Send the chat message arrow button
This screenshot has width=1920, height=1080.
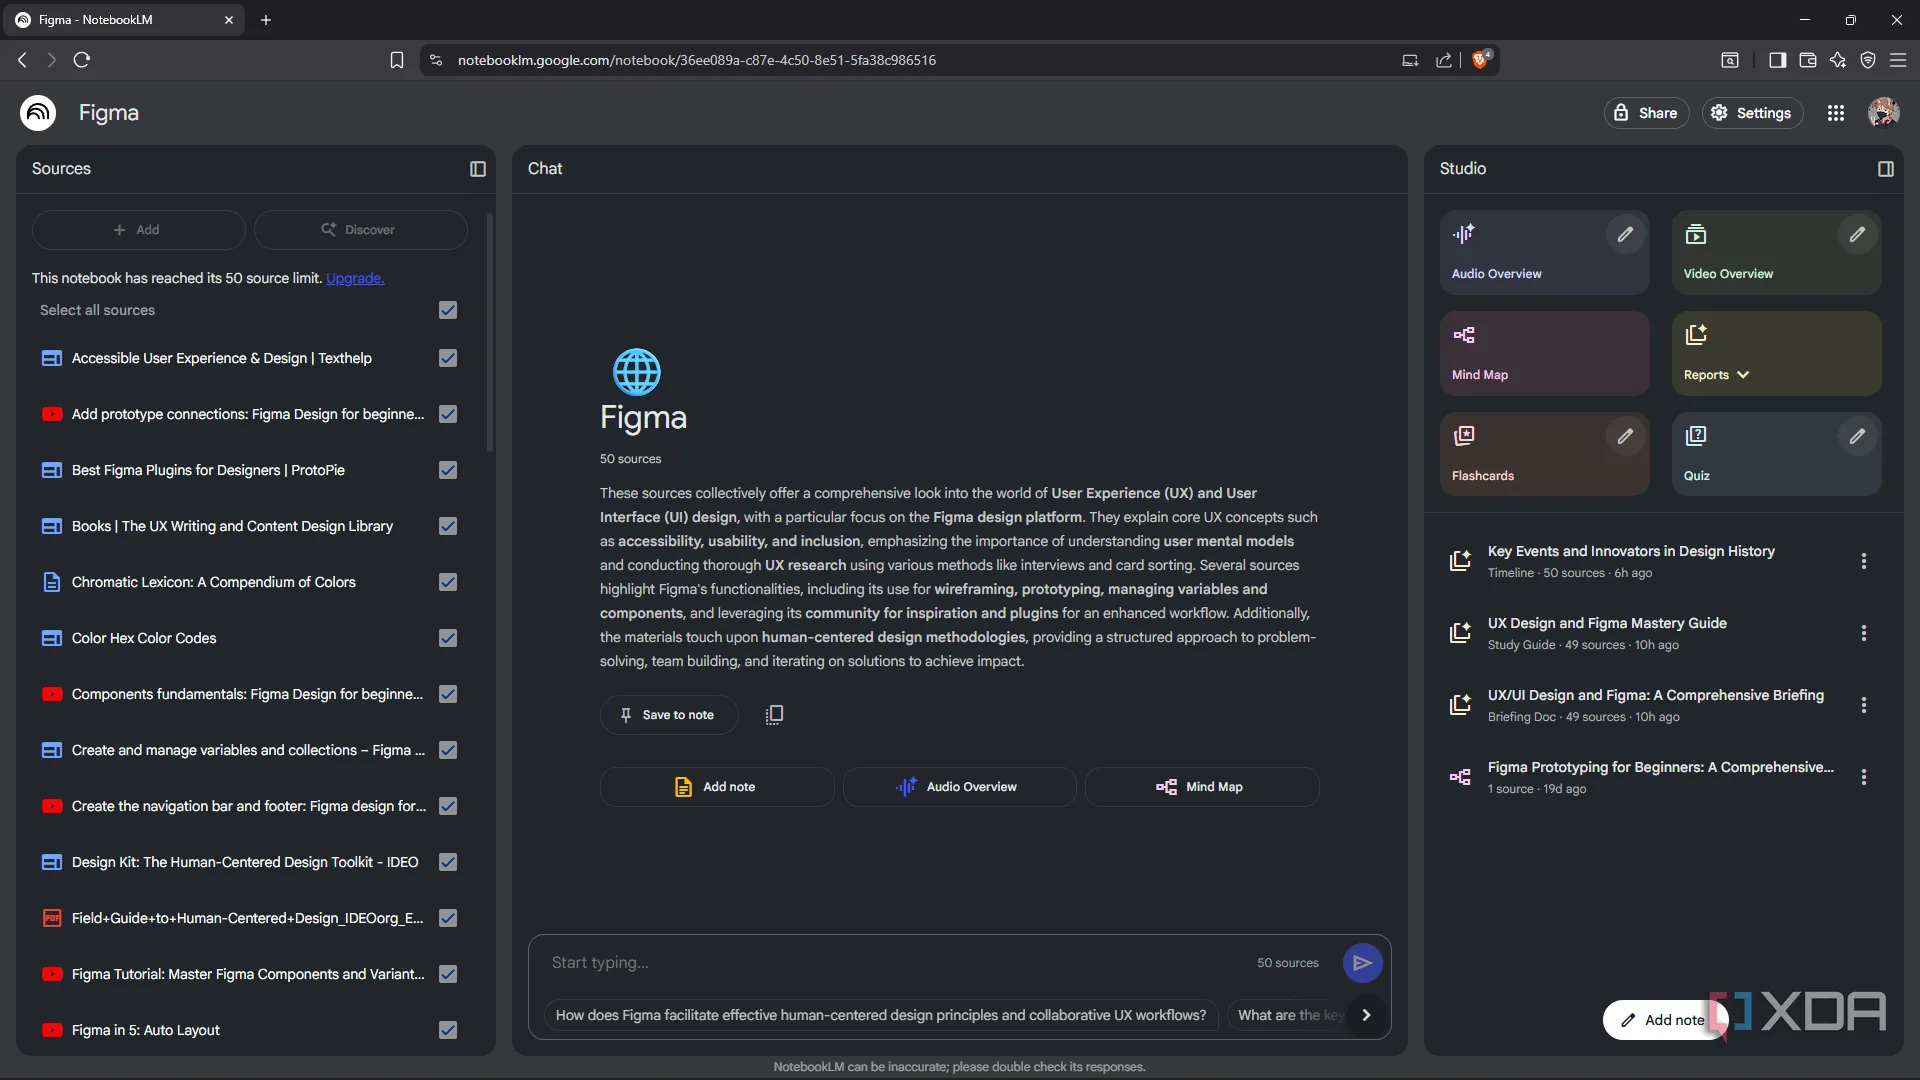tap(1362, 963)
